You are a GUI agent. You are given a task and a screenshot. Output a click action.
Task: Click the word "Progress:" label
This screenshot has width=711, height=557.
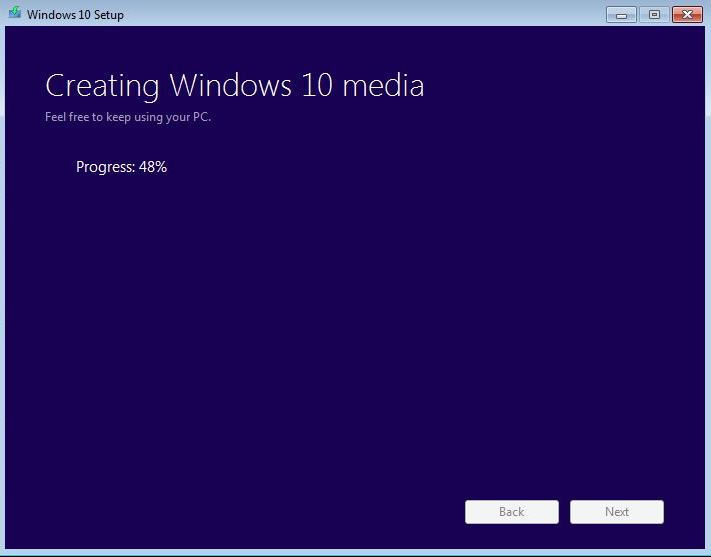click(x=105, y=167)
